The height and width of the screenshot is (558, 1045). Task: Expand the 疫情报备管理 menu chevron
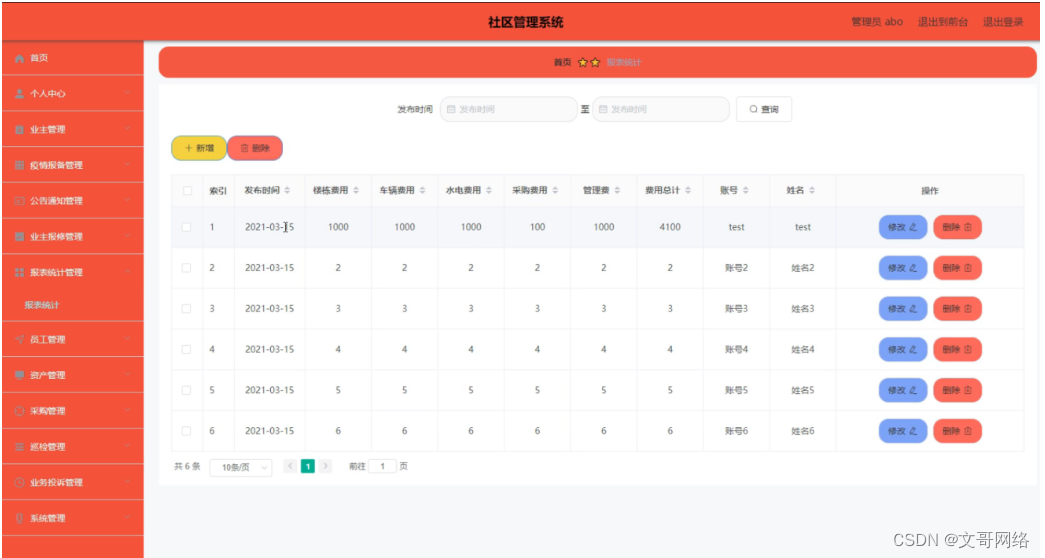pyautogui.click(x=127, y=165)
